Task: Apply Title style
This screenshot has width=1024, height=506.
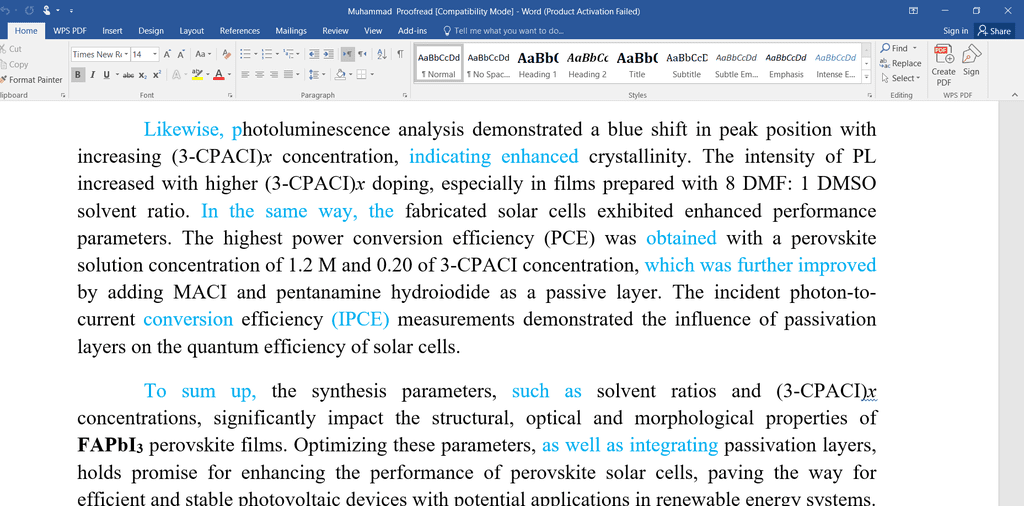Action: click(637, 64)
